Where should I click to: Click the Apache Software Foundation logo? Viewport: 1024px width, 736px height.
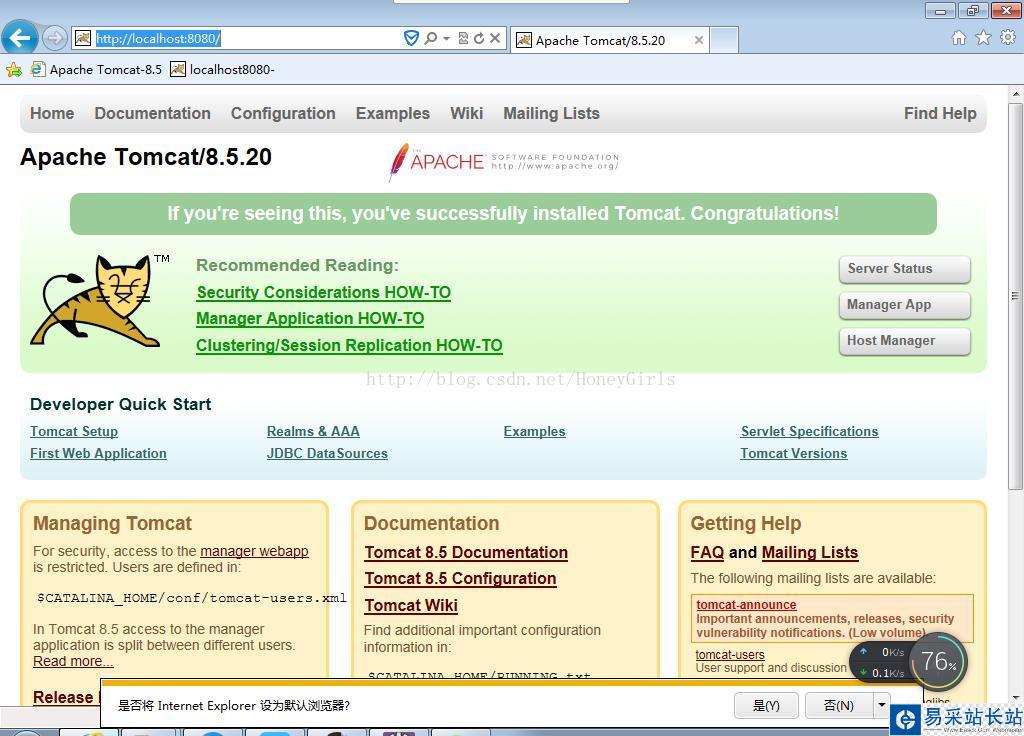[x=504, y=161]
